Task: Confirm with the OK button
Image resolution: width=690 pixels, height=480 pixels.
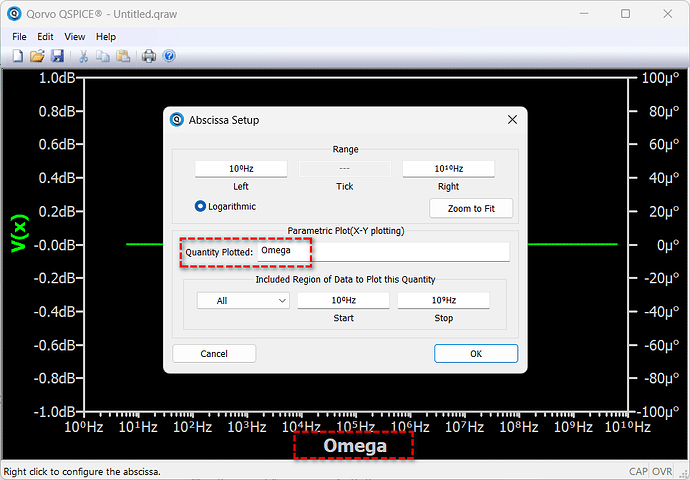Action: tap(475, 353)
